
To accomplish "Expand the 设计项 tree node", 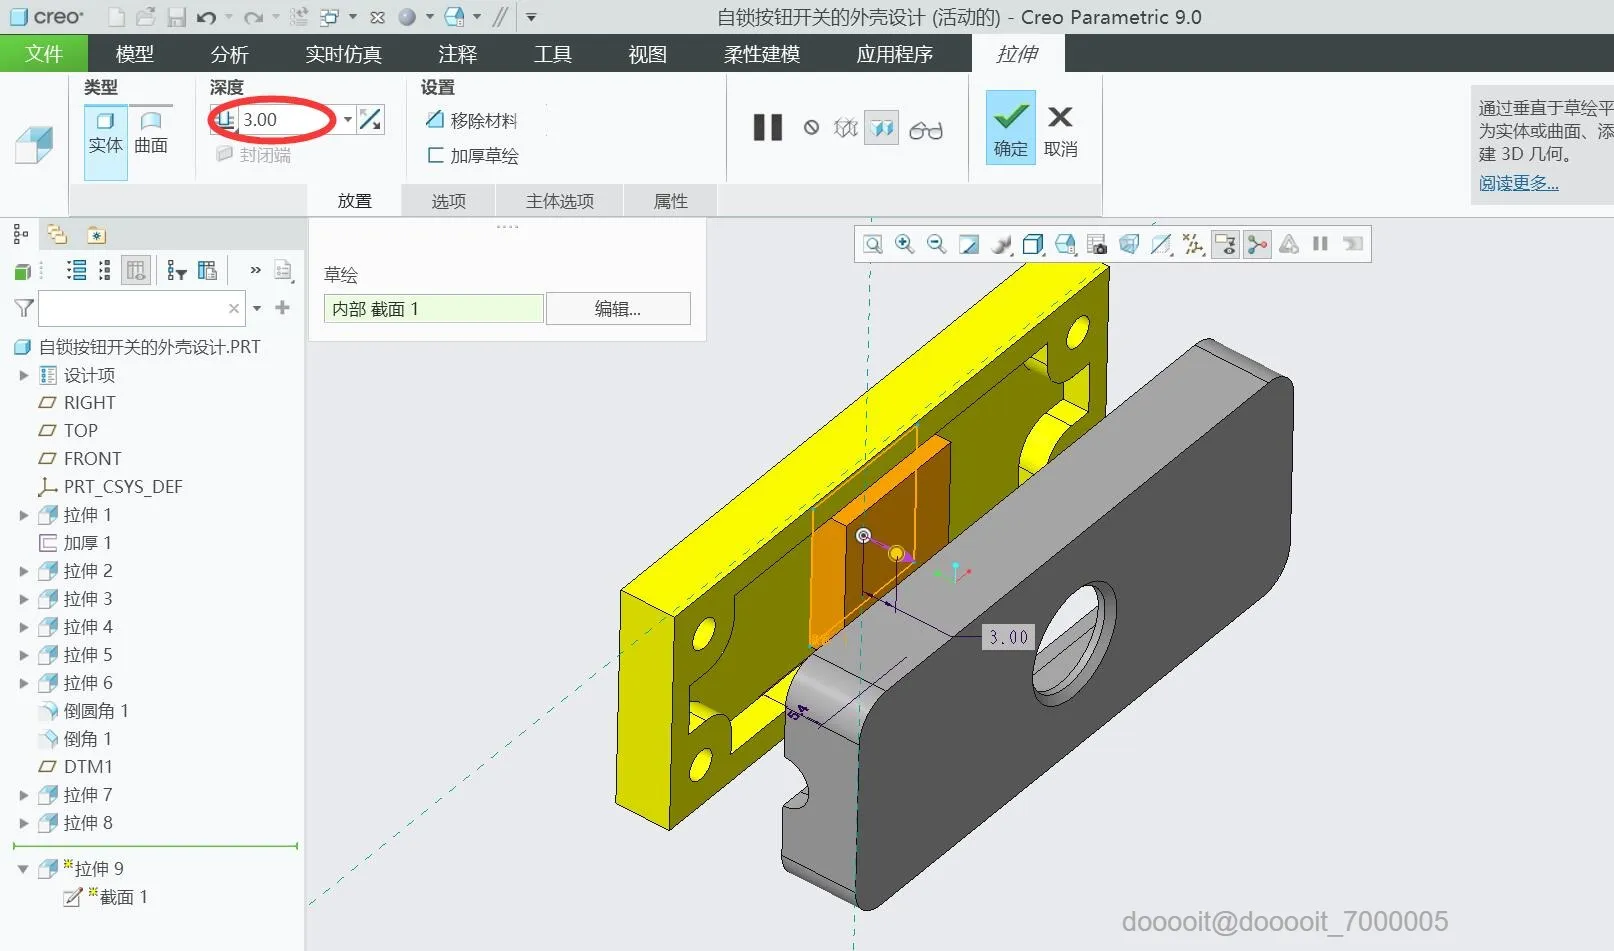I will (x=24, y=375).
